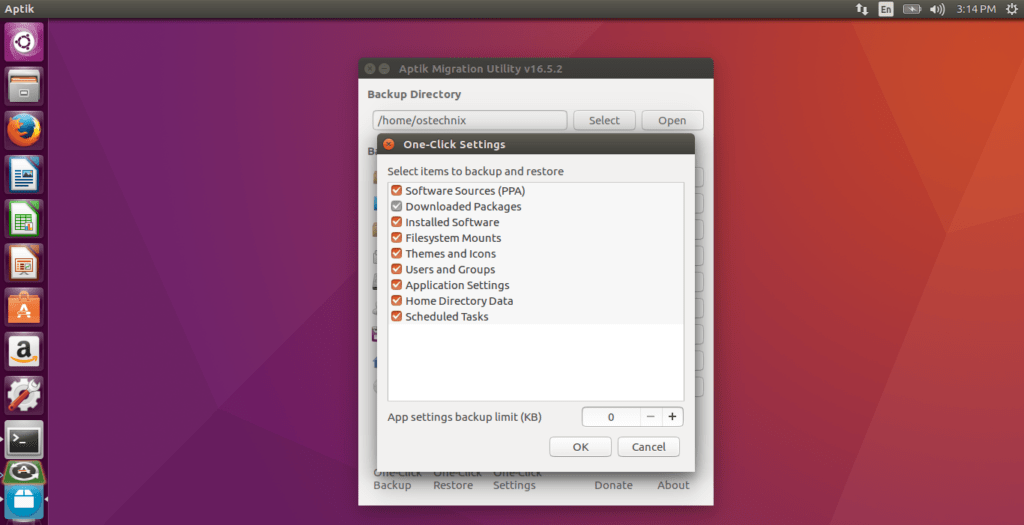Open Firefox browser from dock
This screenshot has width=1024, height=525.
click(x=24, y=130)
